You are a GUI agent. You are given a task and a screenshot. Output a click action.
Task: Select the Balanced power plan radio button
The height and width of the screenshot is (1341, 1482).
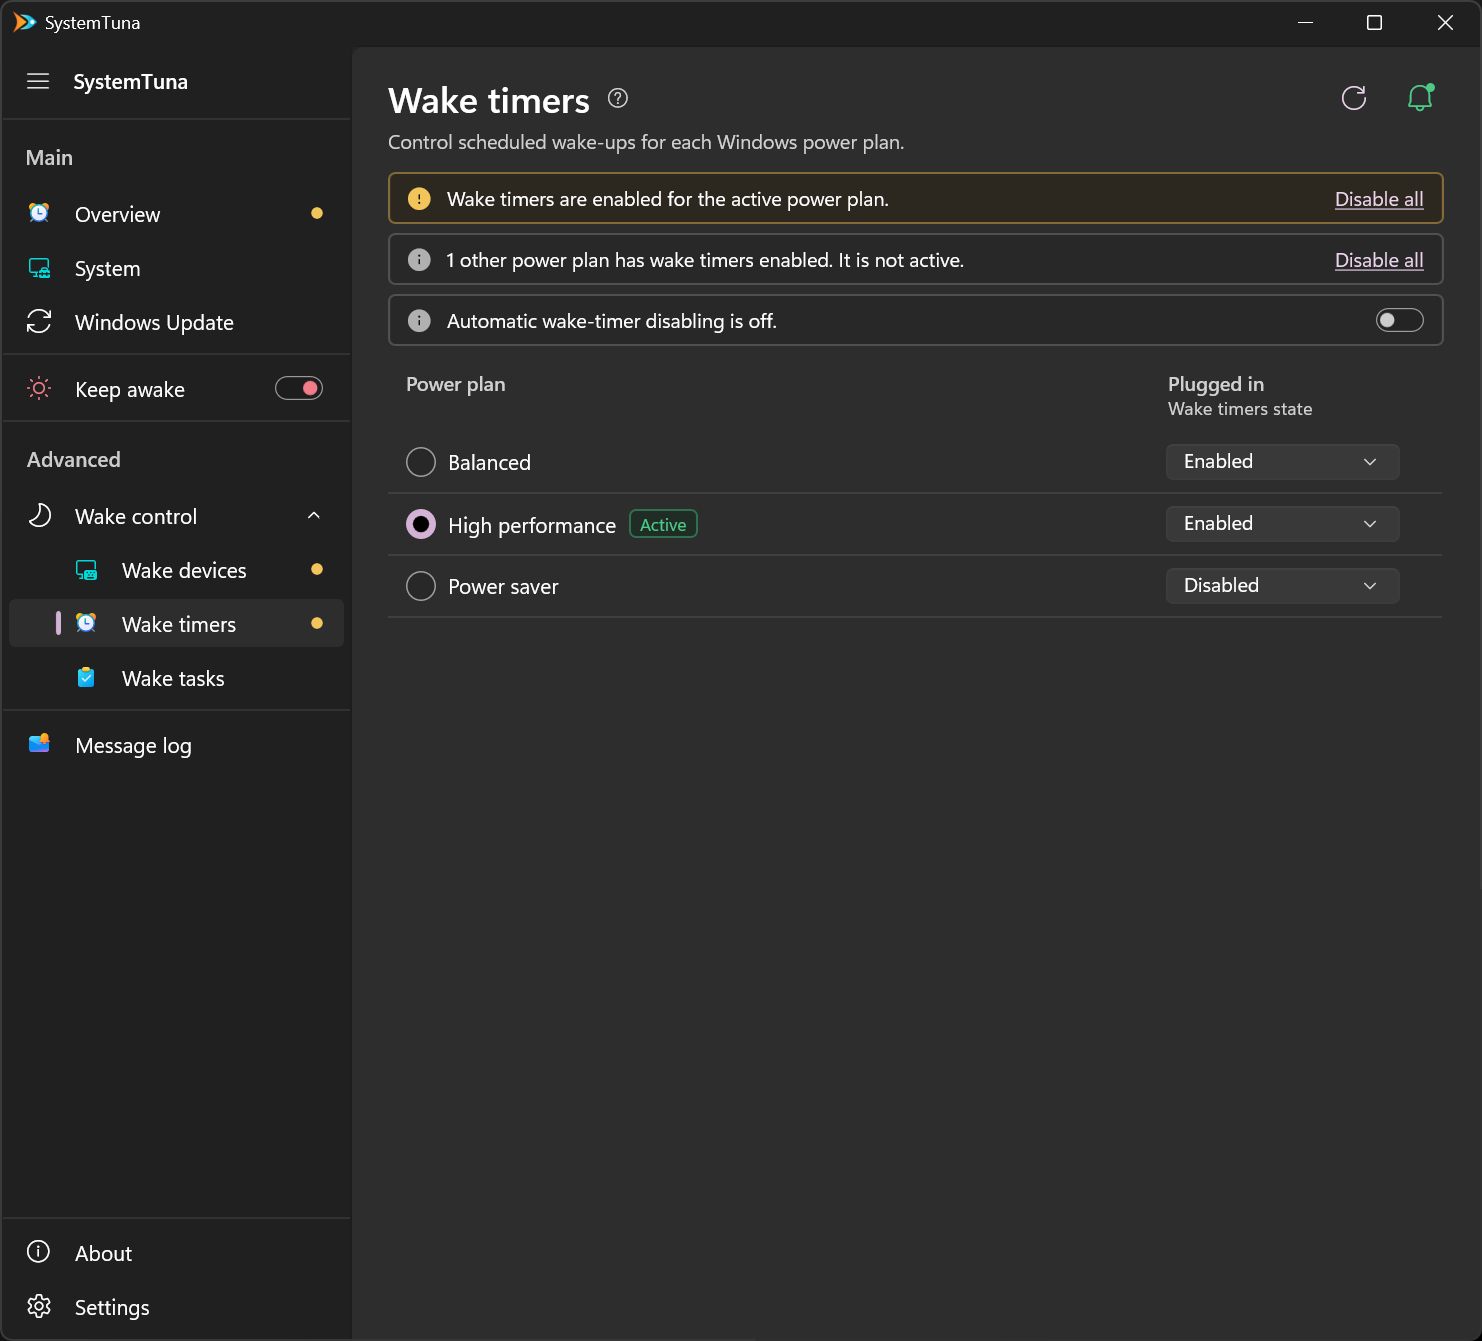point(421,462)
